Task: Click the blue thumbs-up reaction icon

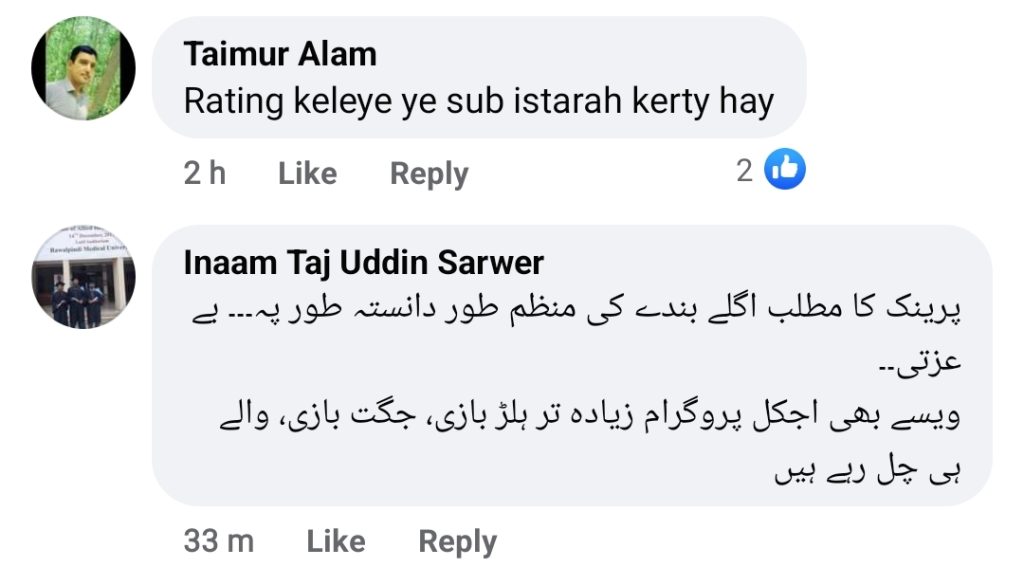Action: pos(784,169)
